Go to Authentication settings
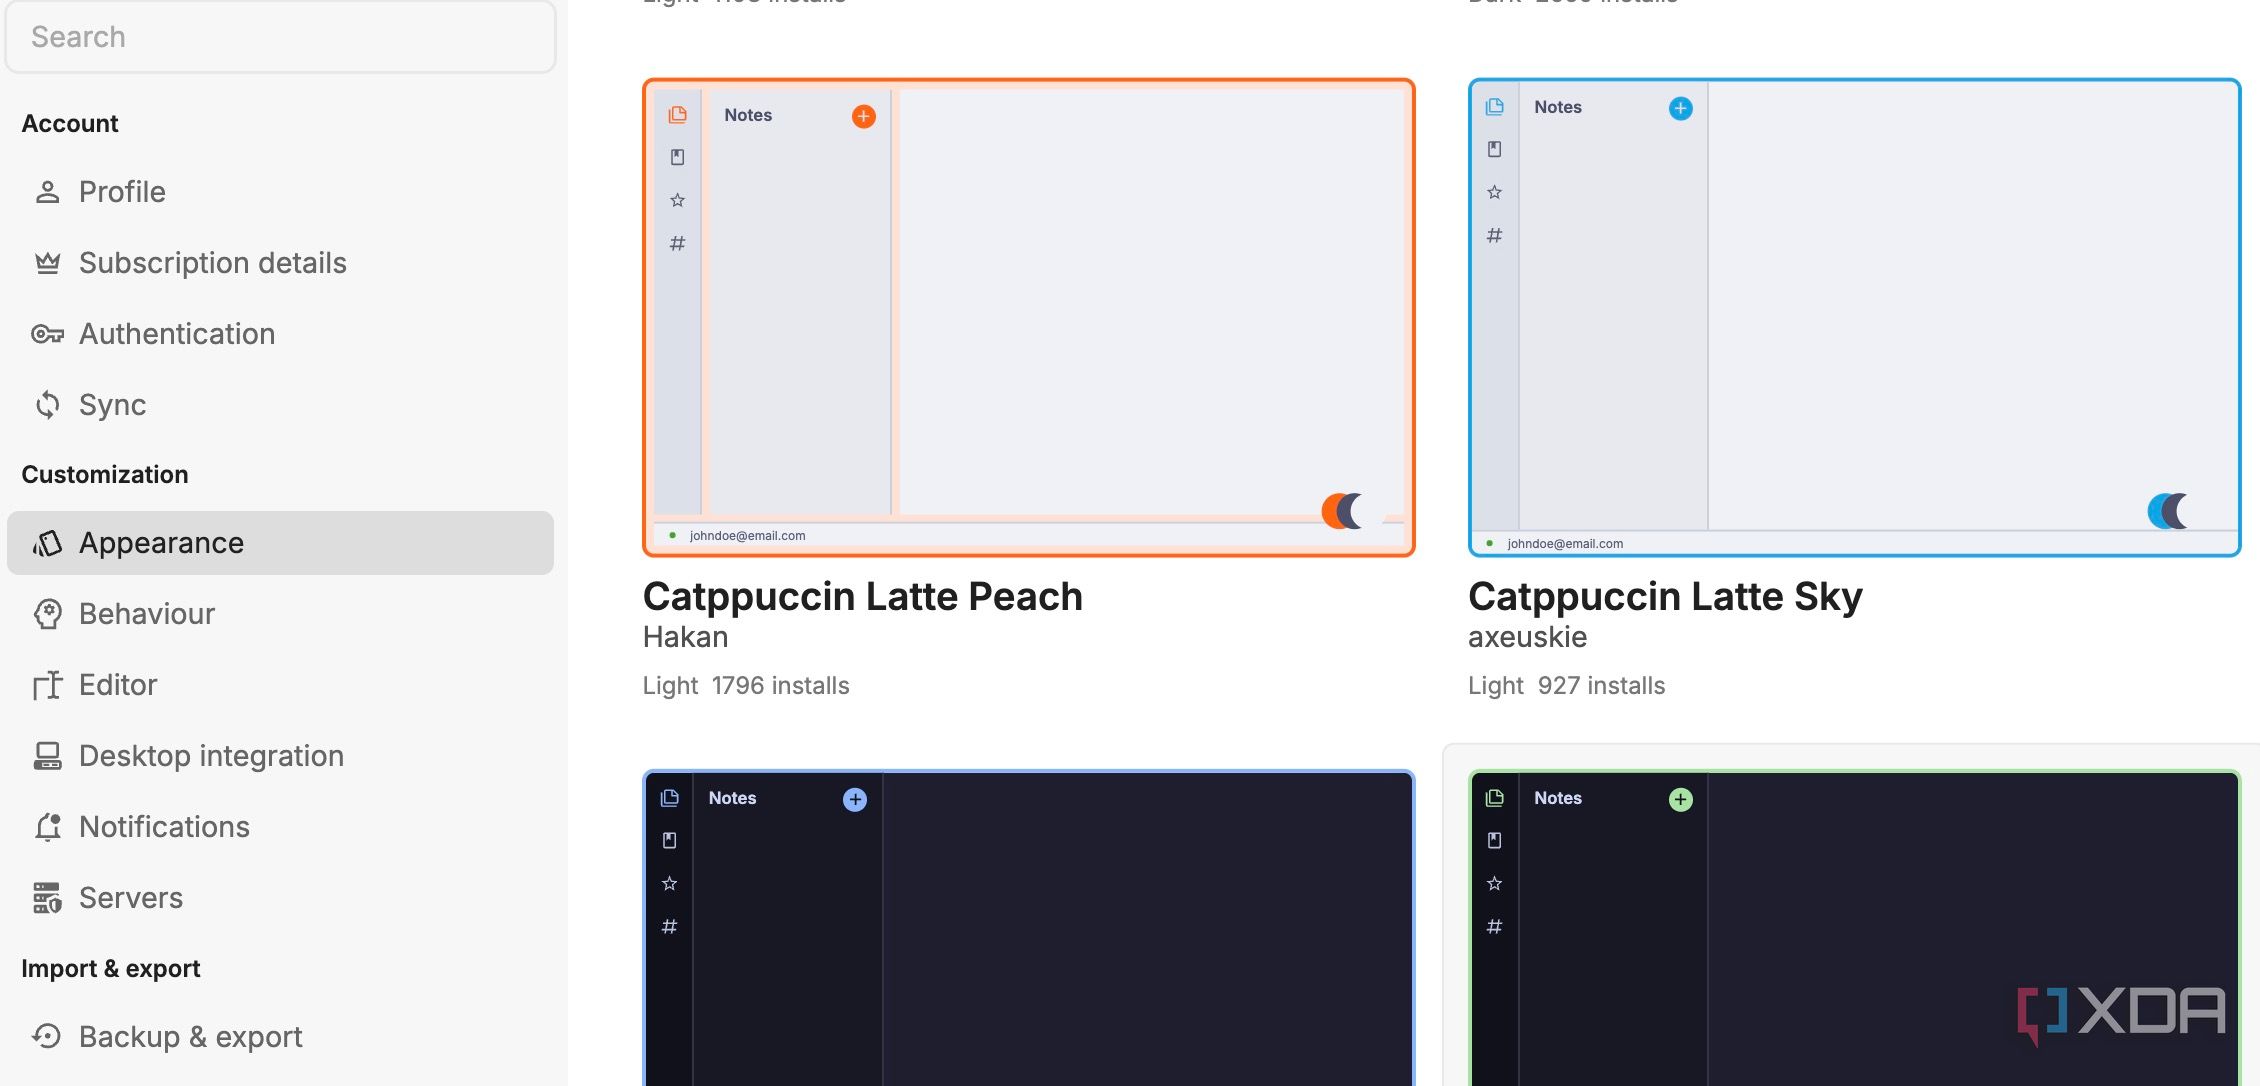The height and width of the screenshot is (1086, 2260). (x=280, y=333)
